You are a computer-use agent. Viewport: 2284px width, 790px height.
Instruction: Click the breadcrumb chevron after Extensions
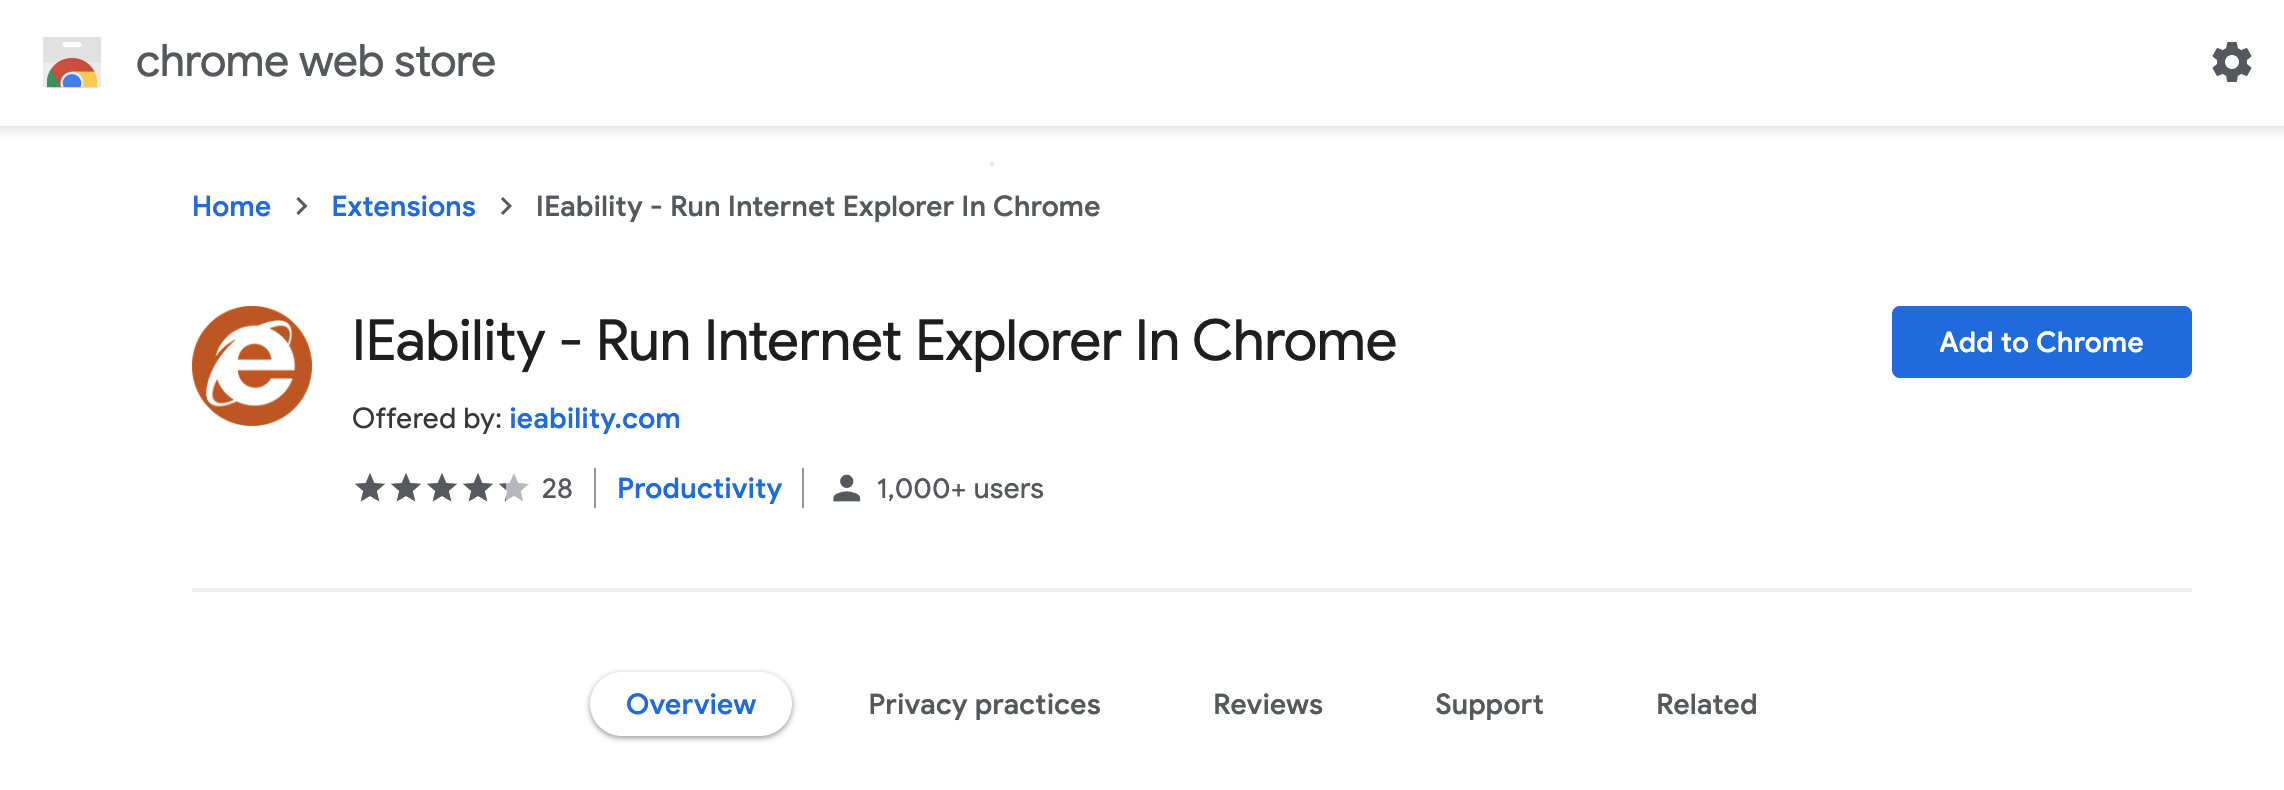pos(506,206)
